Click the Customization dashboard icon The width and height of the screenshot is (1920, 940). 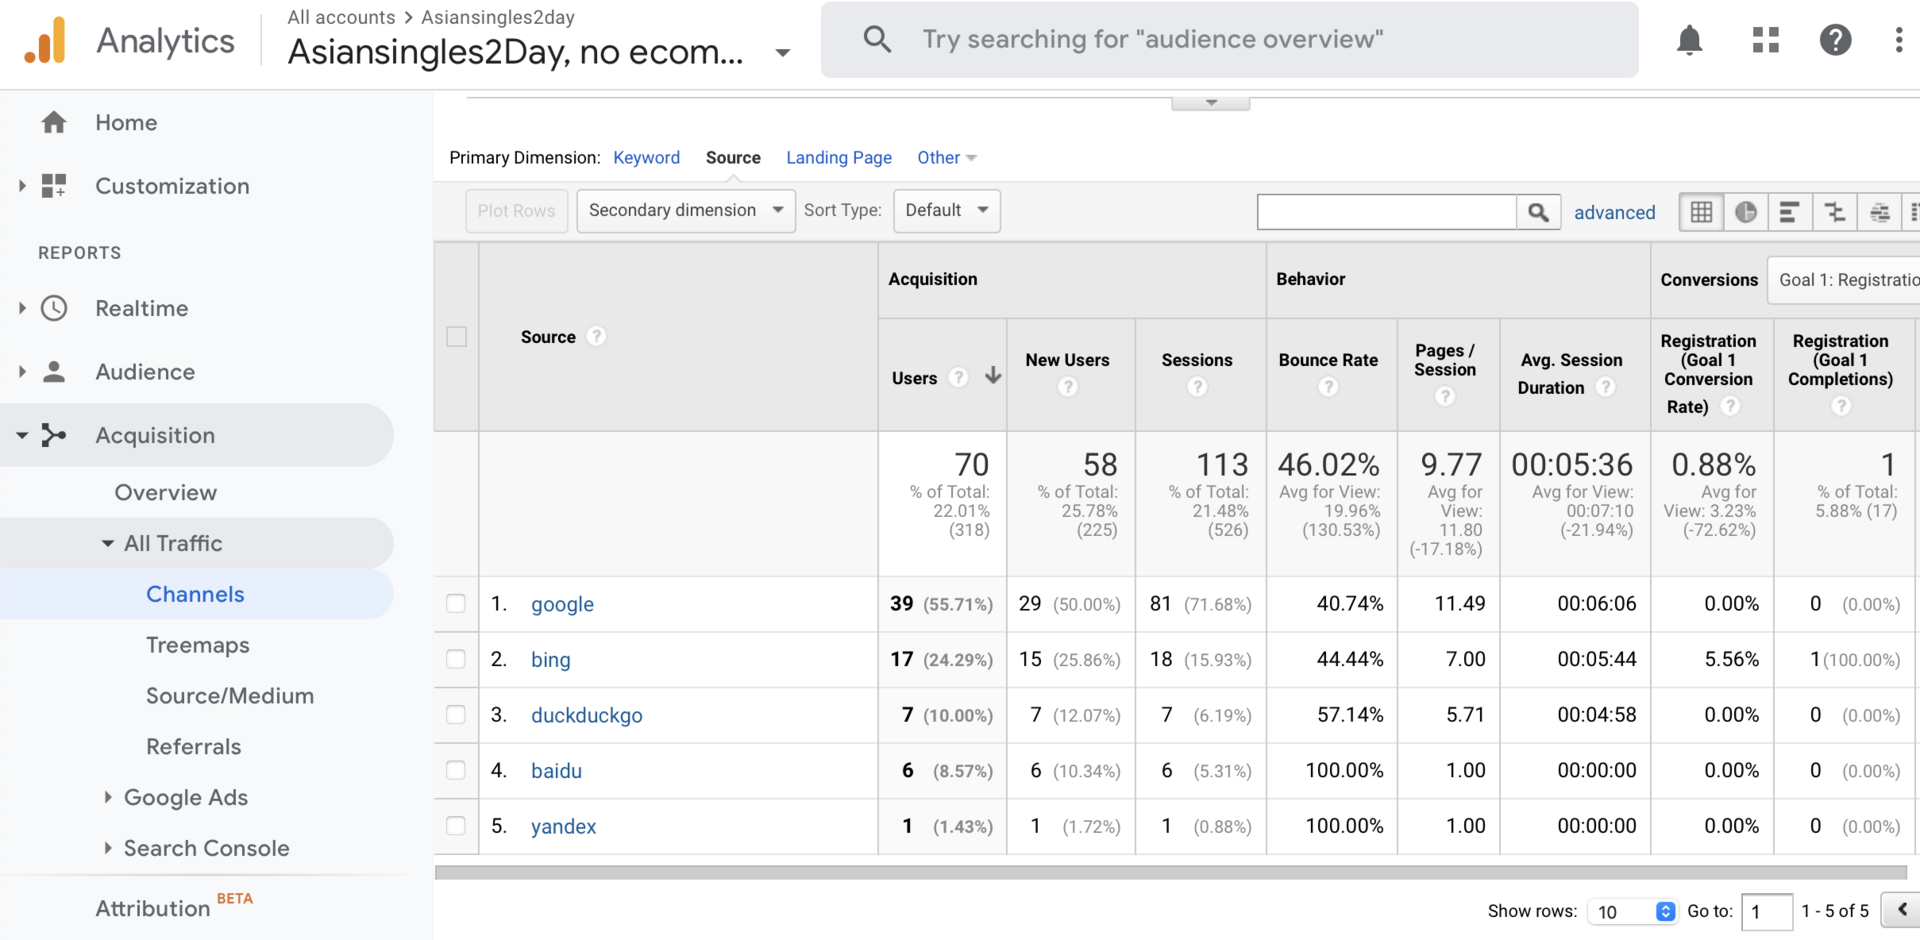54,186
